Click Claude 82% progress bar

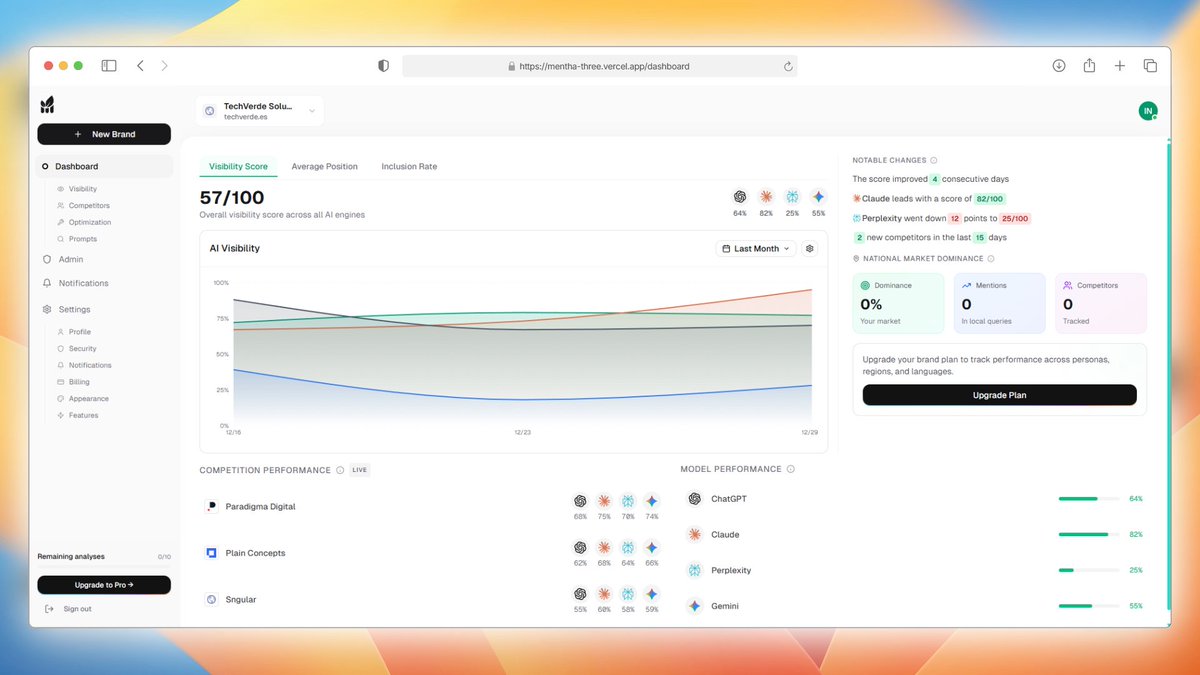pos(1089,534)
